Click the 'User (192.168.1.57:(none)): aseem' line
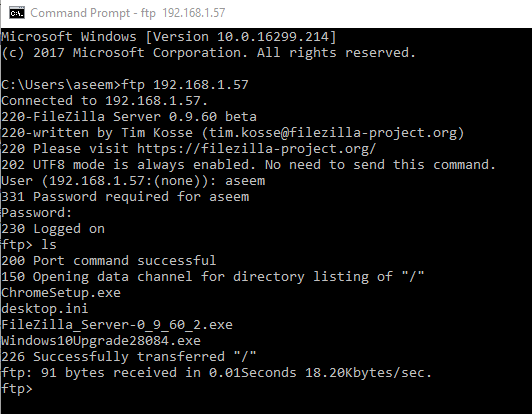This screenshot has width=532, height=414. tap(133, 181)
